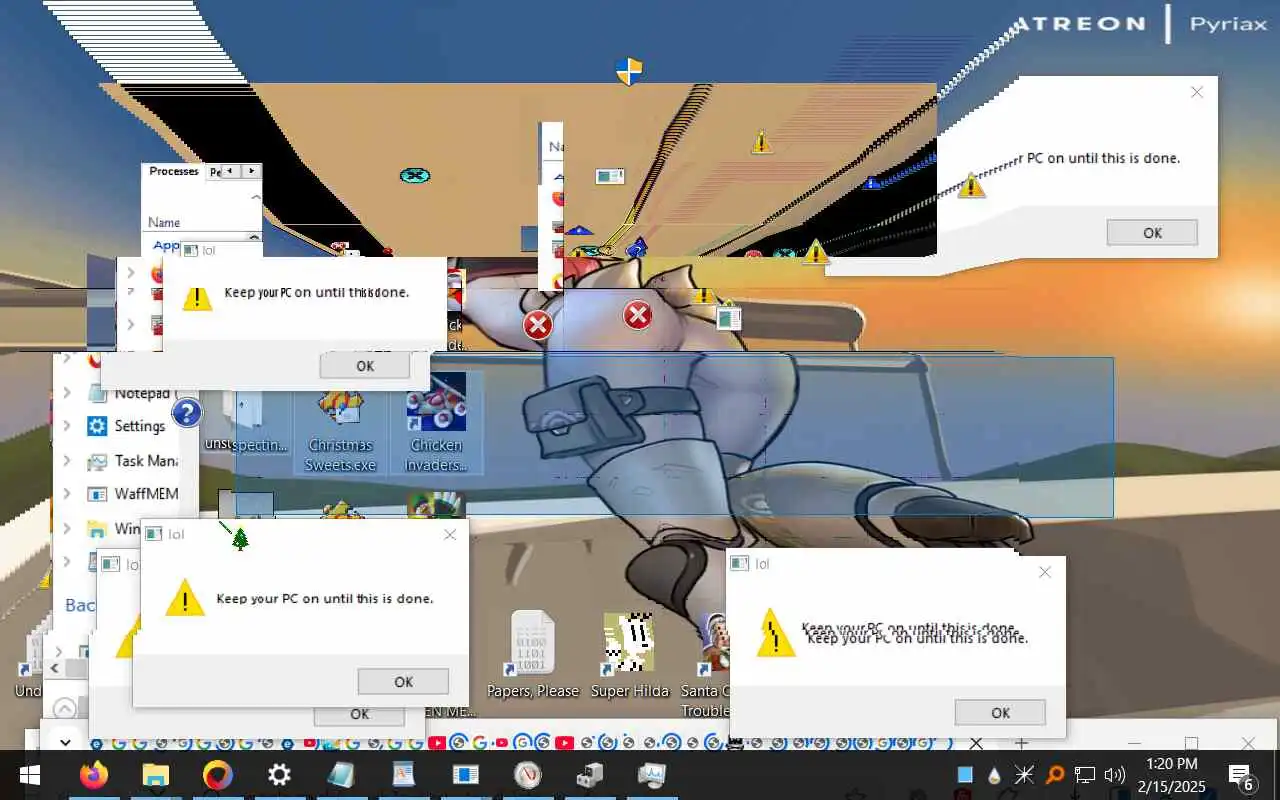The width and height of the screenshot is (1280, 800).
Task: Click the UAC shield icon near top
Action: pyautogui.click(x=628, y=71)
